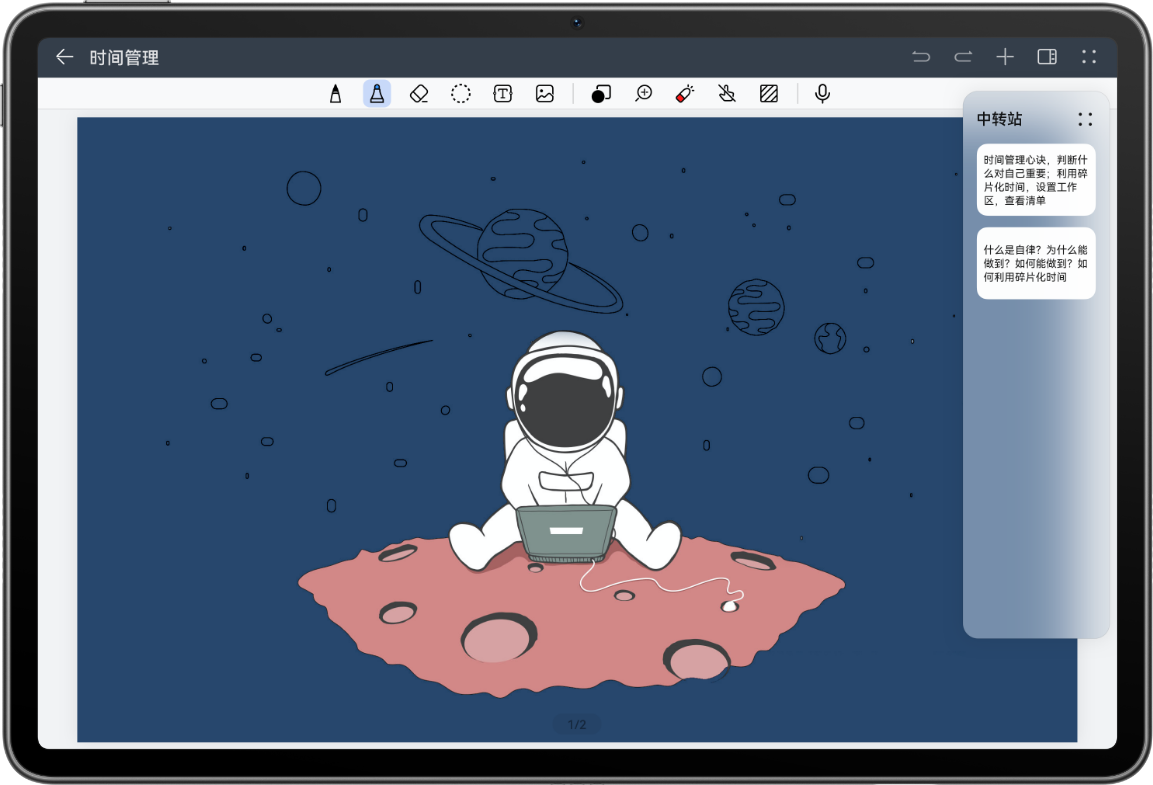Pick the laser pointer tool
Screen dimensions: 1153x785
coord(685,94)
